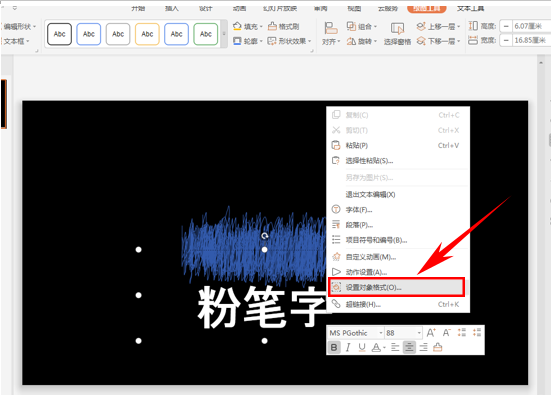Toggle Bold in the mini toolbar
The image size is (551, 395).
point(334,348)
